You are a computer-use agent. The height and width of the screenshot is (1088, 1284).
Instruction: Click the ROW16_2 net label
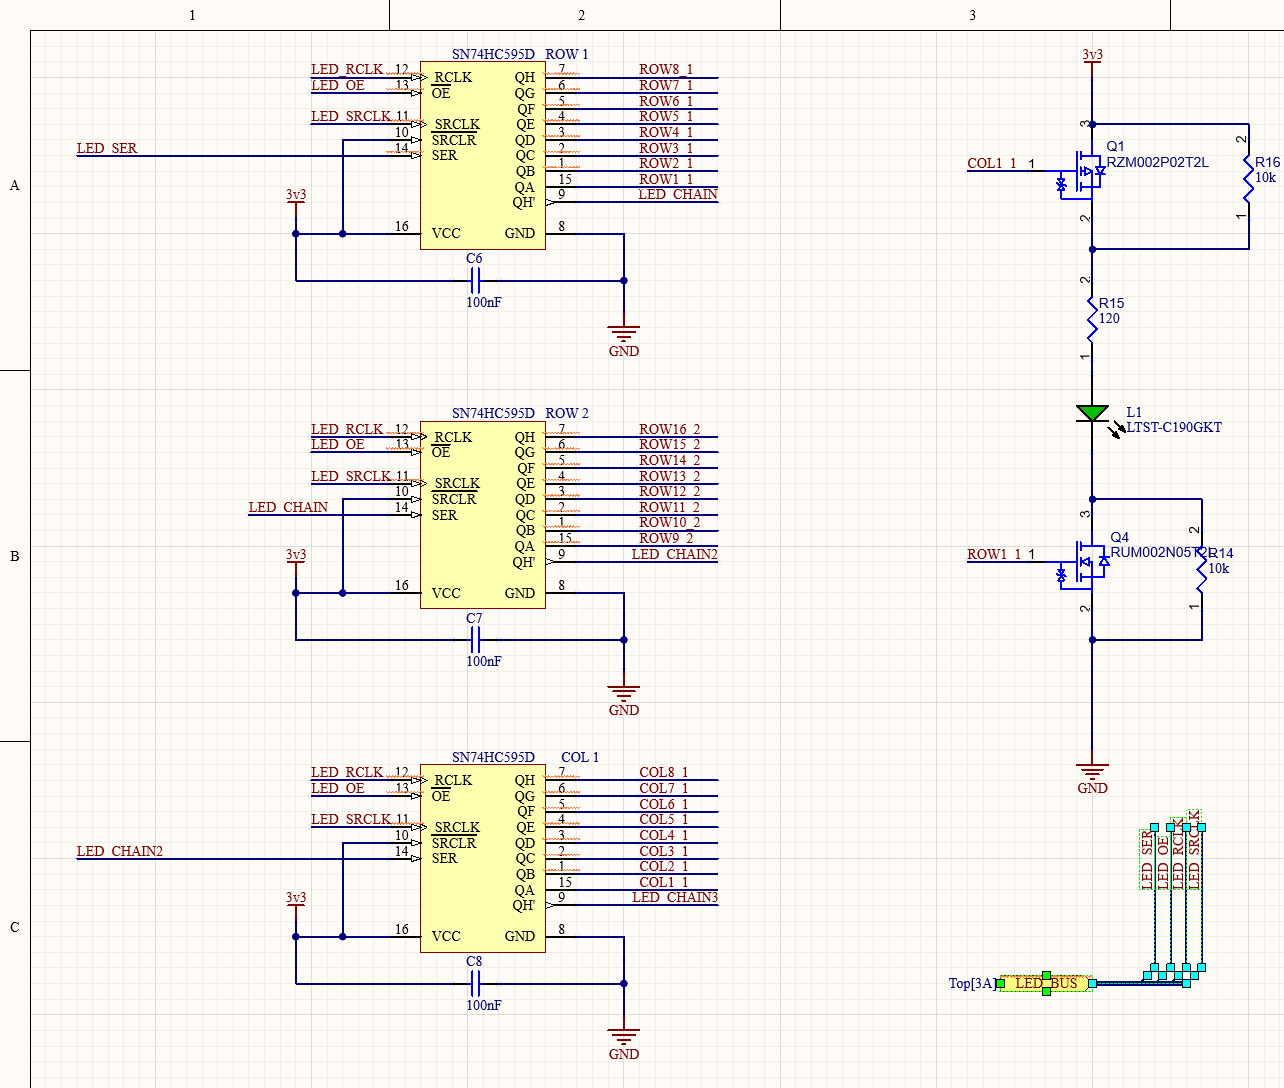(670, 429)
